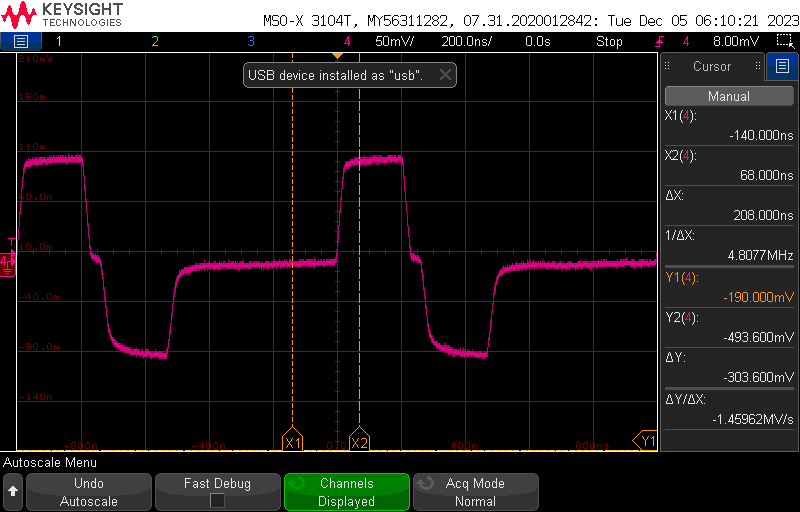Click the channel 4 ground level indicator
800x512 pixels.
[7, 264]
